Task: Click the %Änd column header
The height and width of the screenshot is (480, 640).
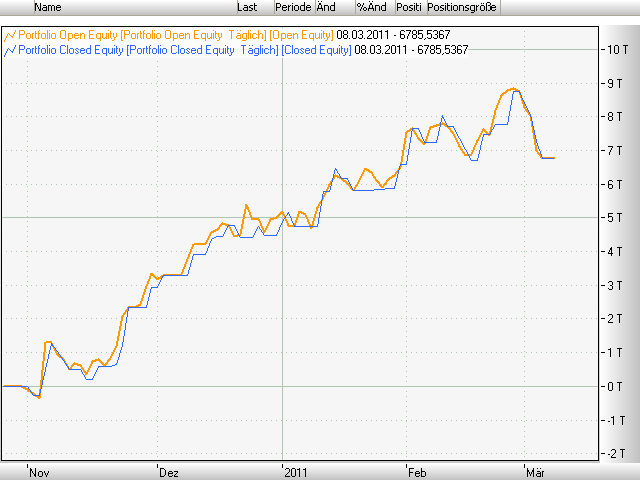Action: point(375,7)
